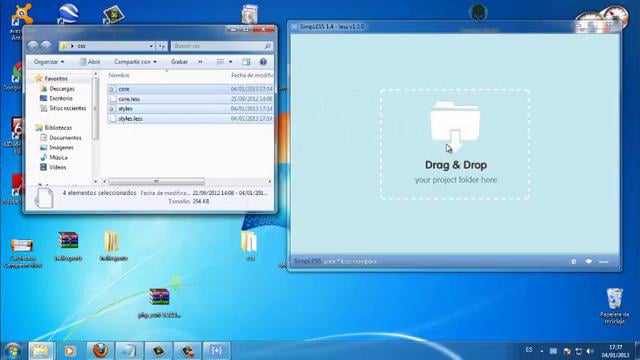The width and height of the screenshot is (640, 360).
Task: Click the change view icon in Explorer toolbar
Action: pos(220,62)
